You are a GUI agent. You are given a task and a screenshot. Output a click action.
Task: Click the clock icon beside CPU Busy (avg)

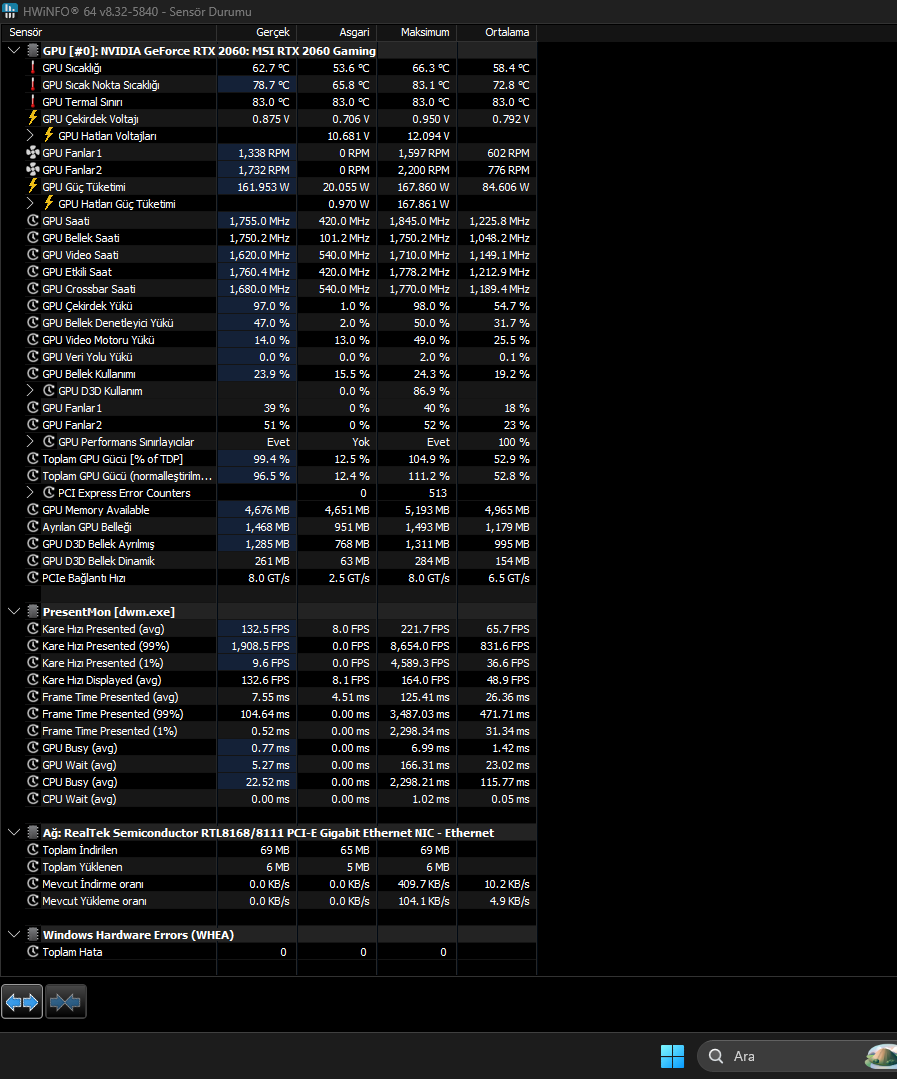[32, 782]
